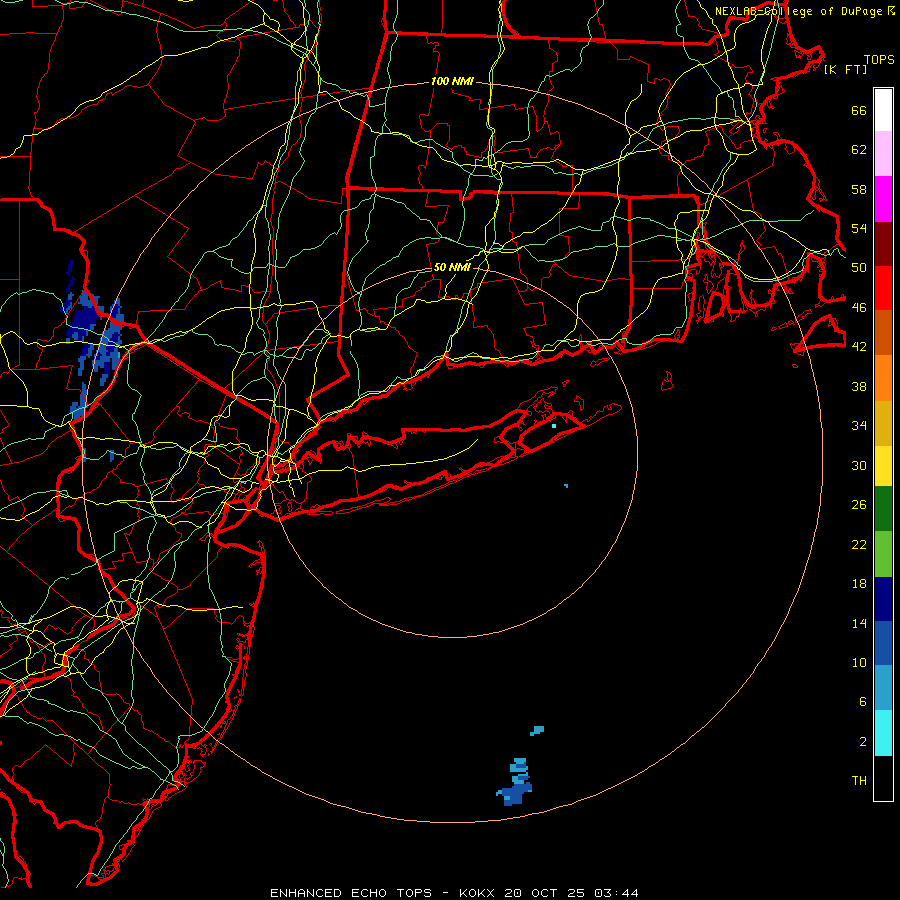
Task: Click the '2' legend value
Action: click(863, 742)
